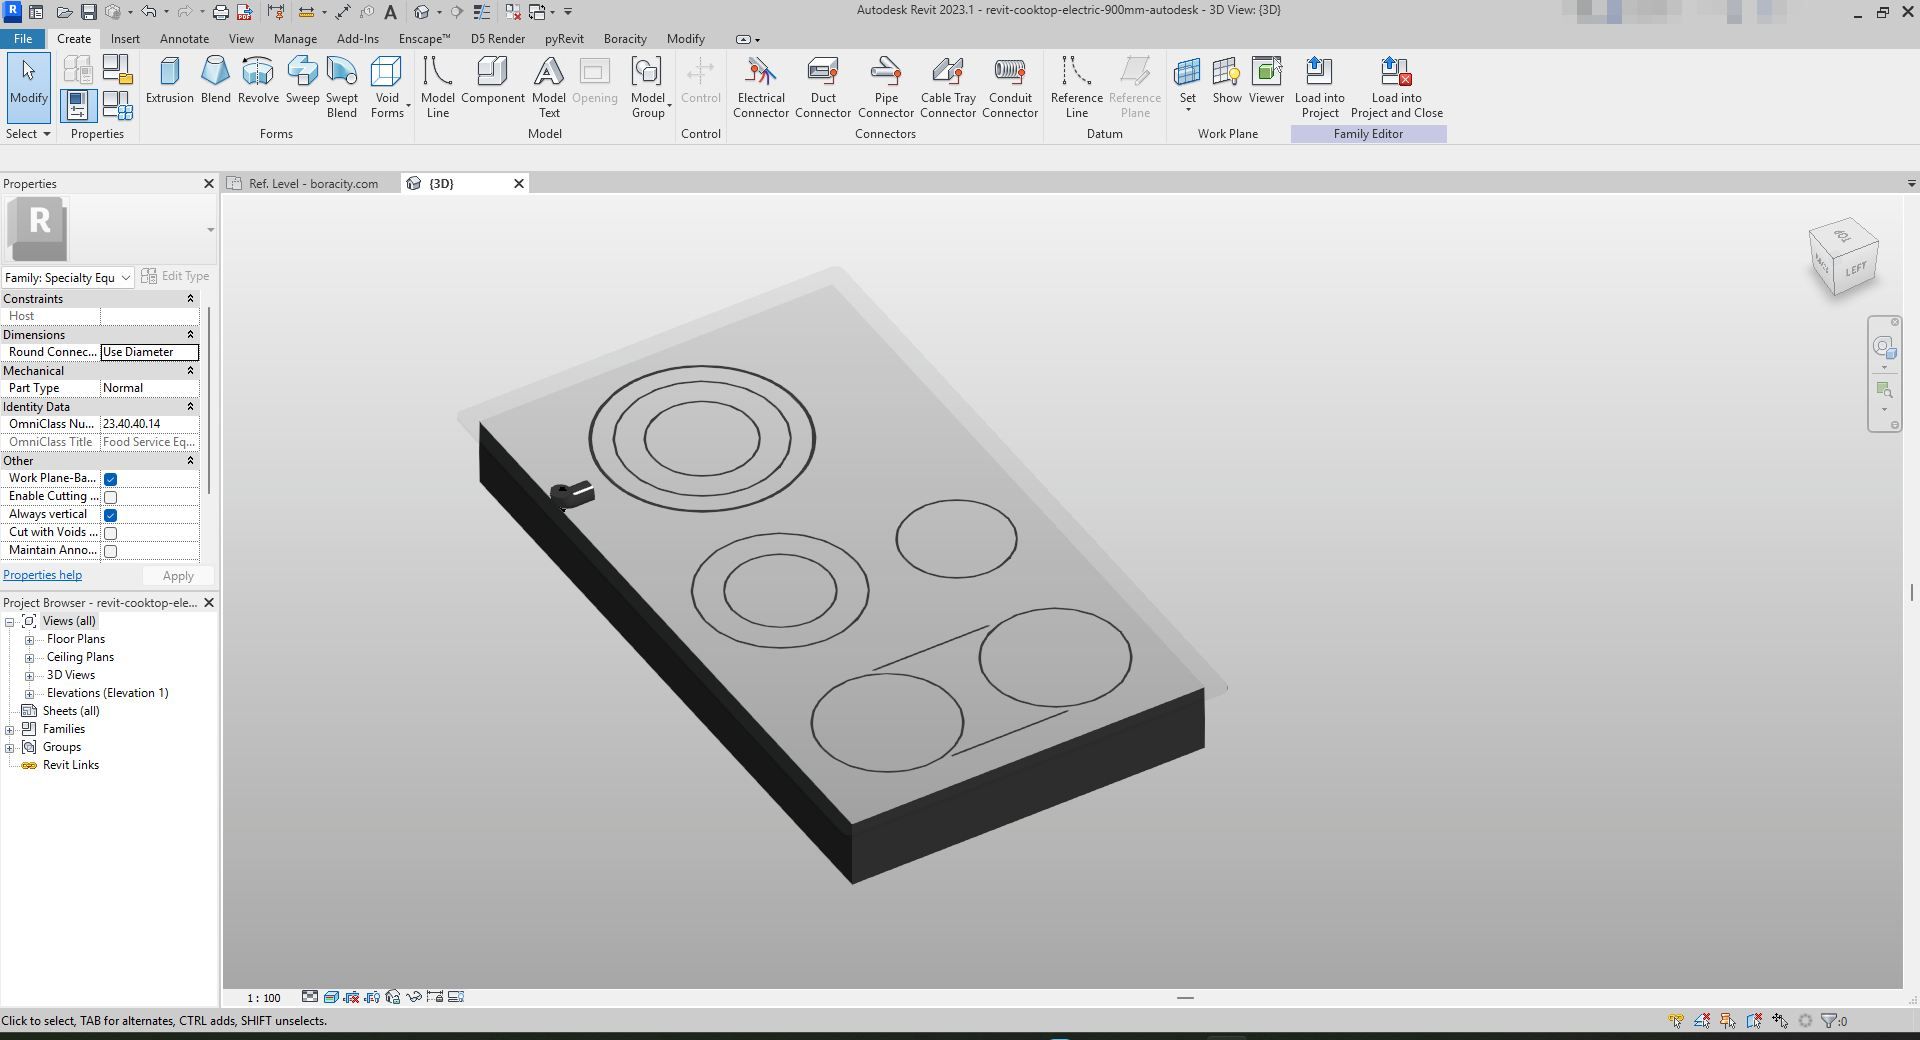
Task: Add a Duct Connector
Action: coord(823,87)
